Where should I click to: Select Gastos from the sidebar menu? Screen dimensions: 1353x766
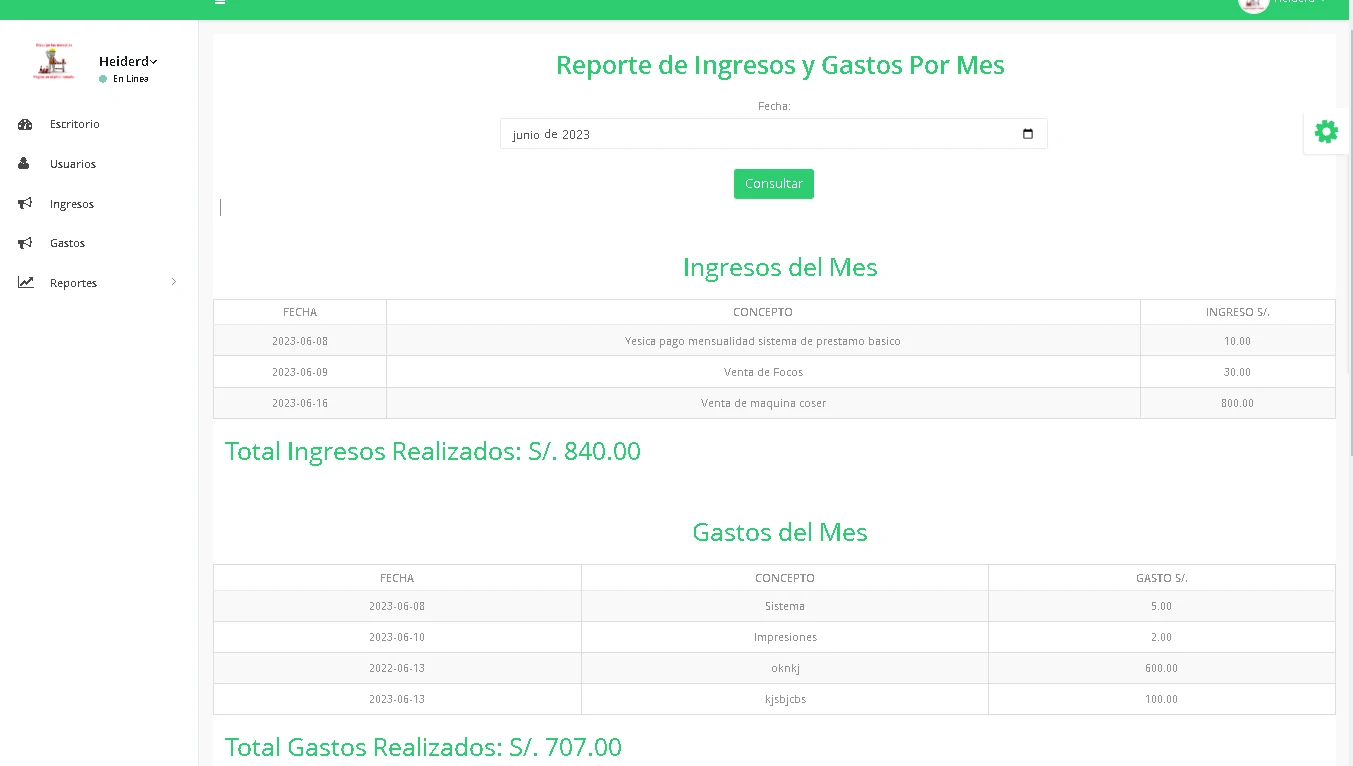[x=67, y=242]
